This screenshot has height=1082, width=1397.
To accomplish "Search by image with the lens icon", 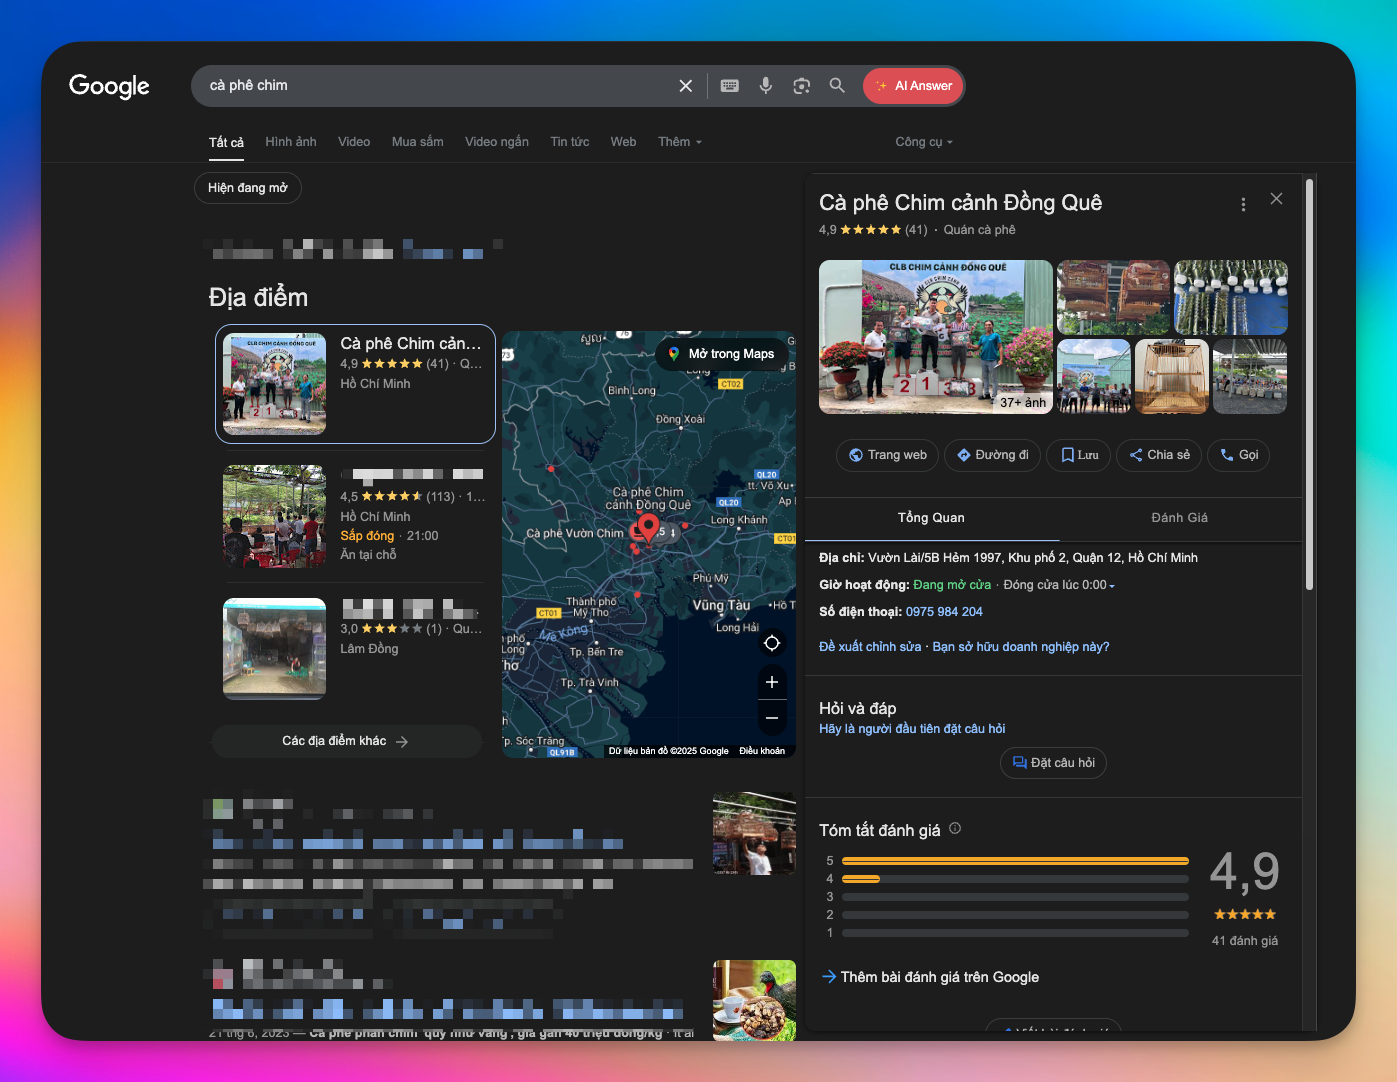I will click(801, 86).
